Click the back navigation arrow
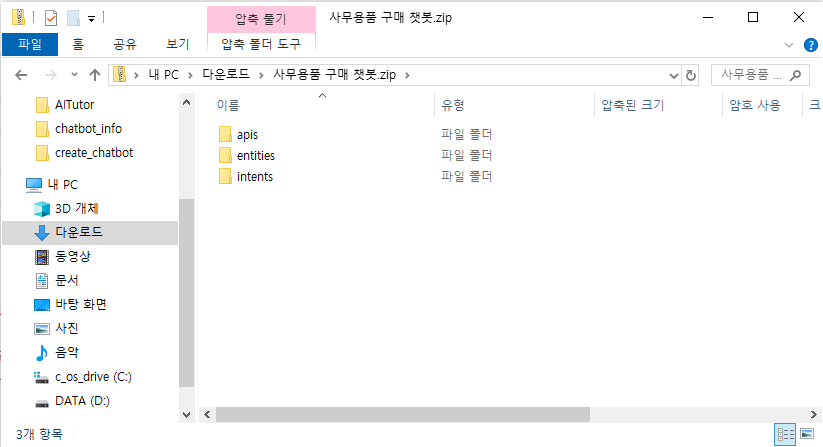The image size is (823, 447). pos(20,75)
